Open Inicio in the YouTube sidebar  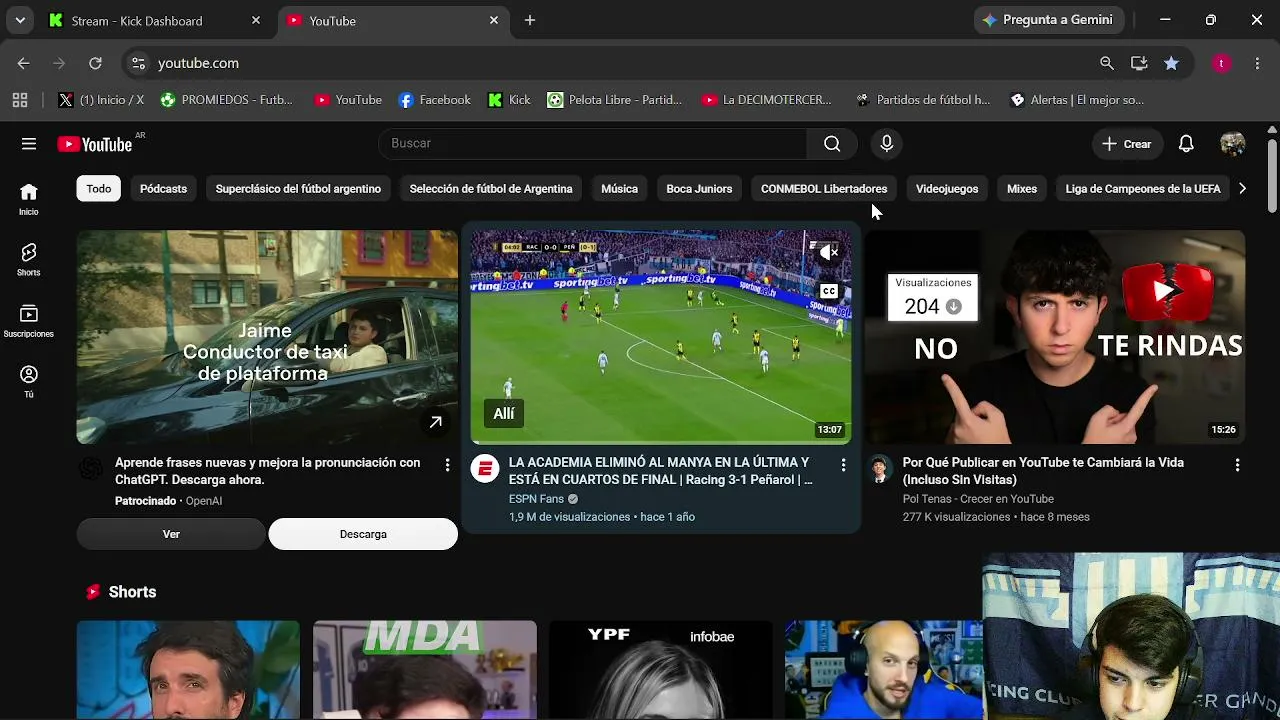coord(29,199)
